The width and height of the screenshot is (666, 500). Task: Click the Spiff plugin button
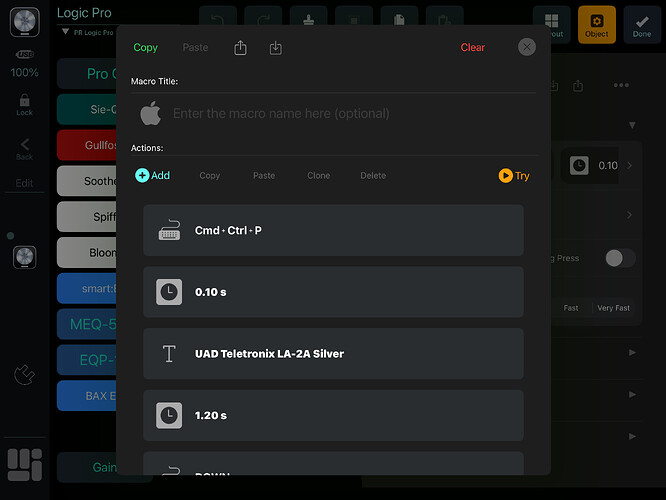(x=87, y=217)
